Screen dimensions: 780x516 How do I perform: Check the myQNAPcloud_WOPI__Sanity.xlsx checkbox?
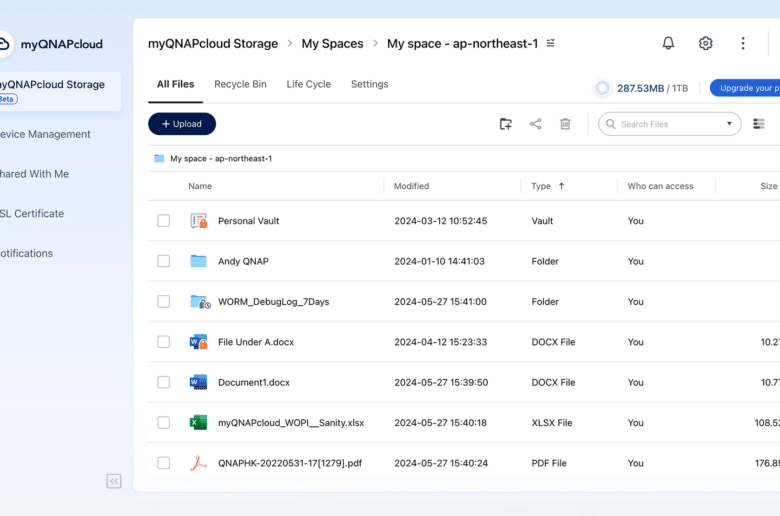click(x=164, y=422)
